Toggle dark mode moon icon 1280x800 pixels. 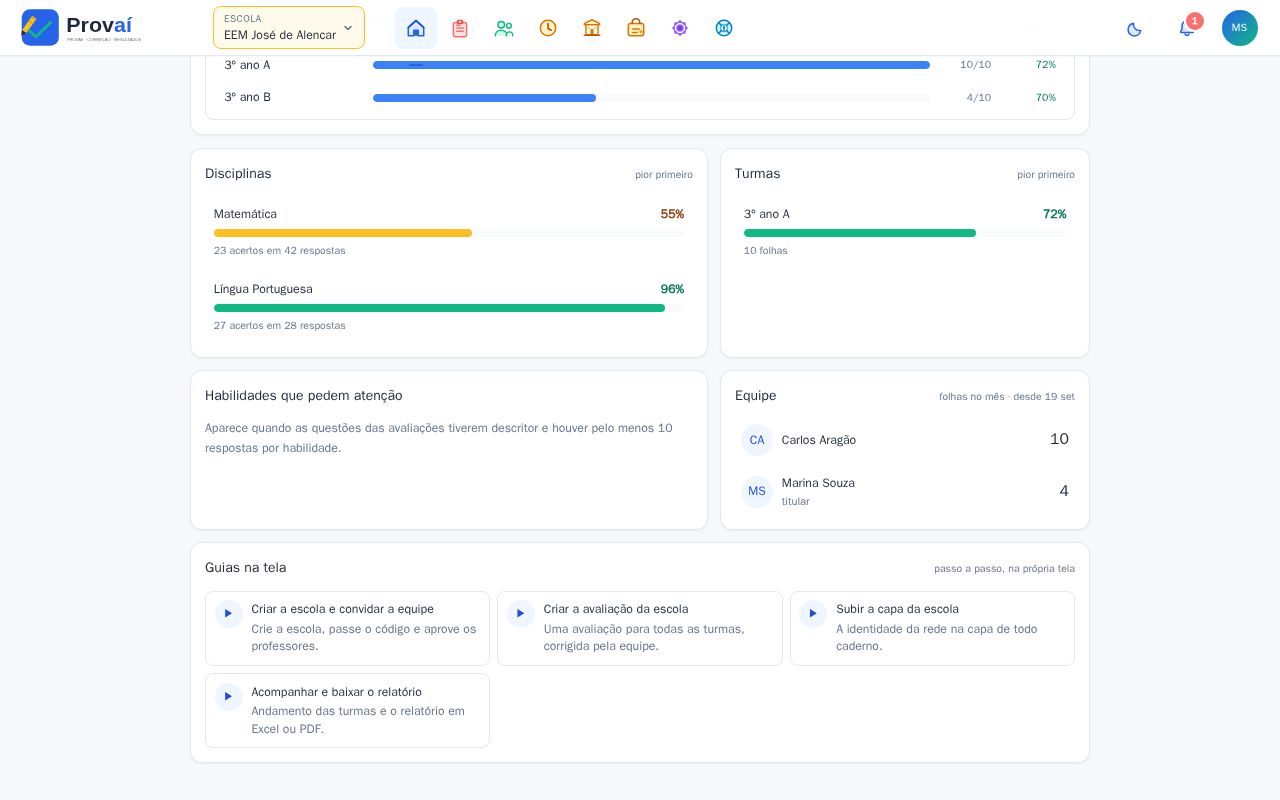[x=1134, y=29]
